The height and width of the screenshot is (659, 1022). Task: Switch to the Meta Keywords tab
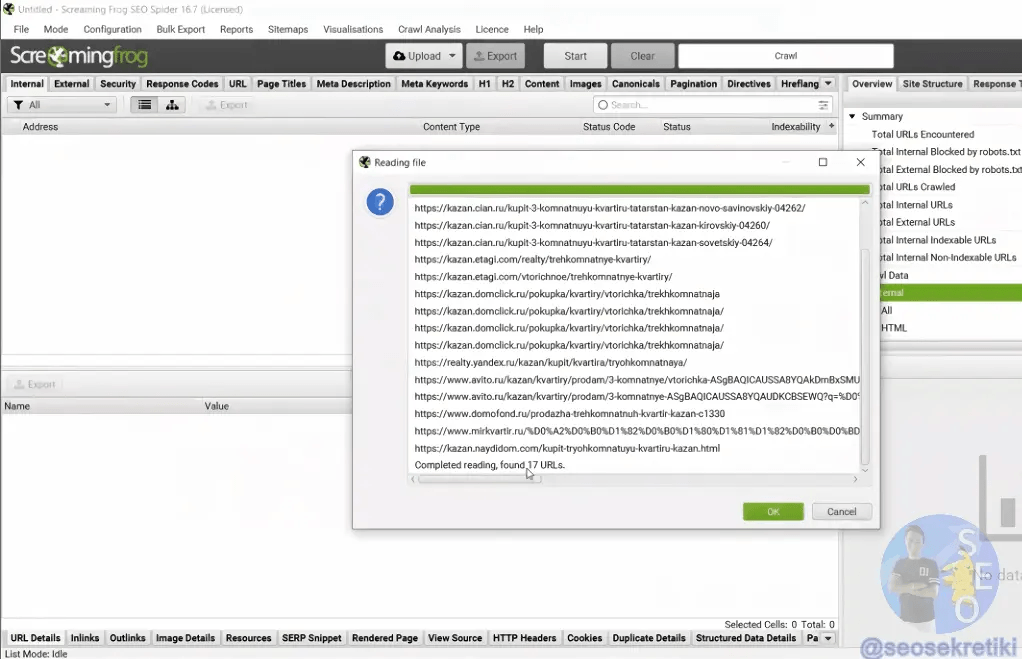point(434,84)
